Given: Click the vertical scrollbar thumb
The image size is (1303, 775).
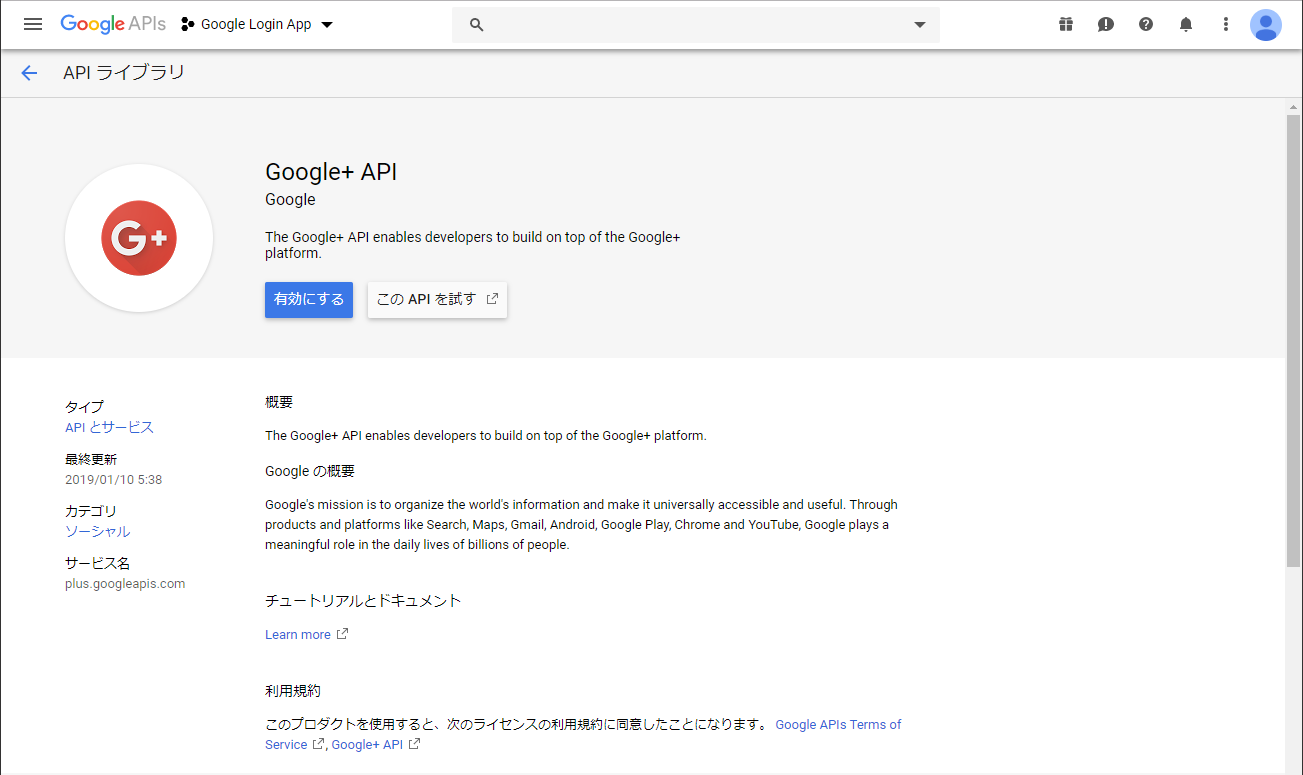Looking at the screenshot, I should pos(1293,340).
